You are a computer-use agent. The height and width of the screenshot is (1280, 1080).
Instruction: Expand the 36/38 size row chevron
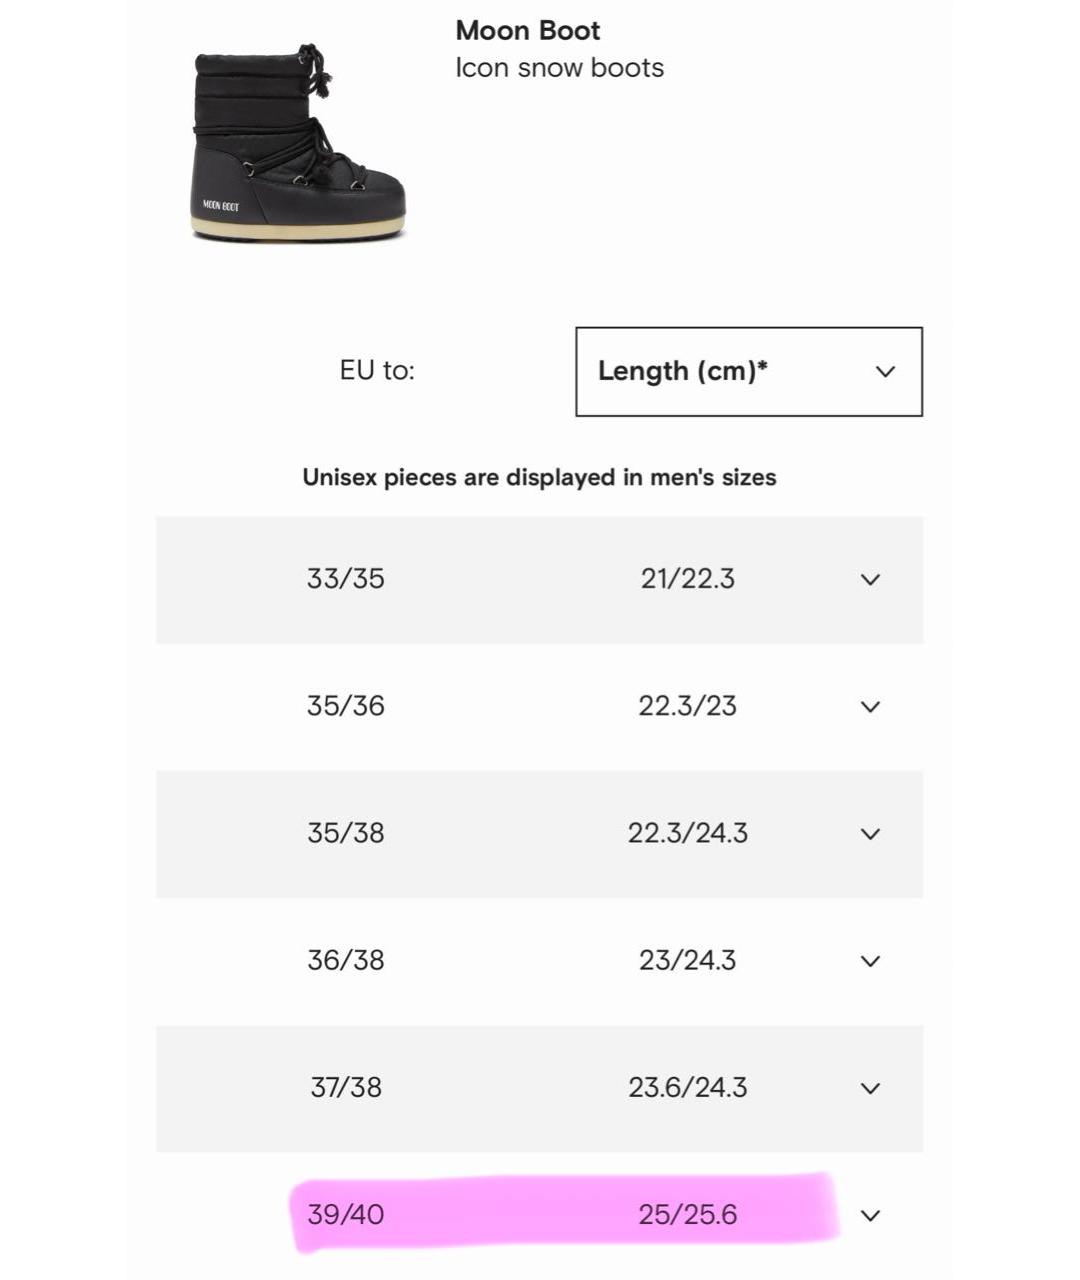(x=871, y=961)
